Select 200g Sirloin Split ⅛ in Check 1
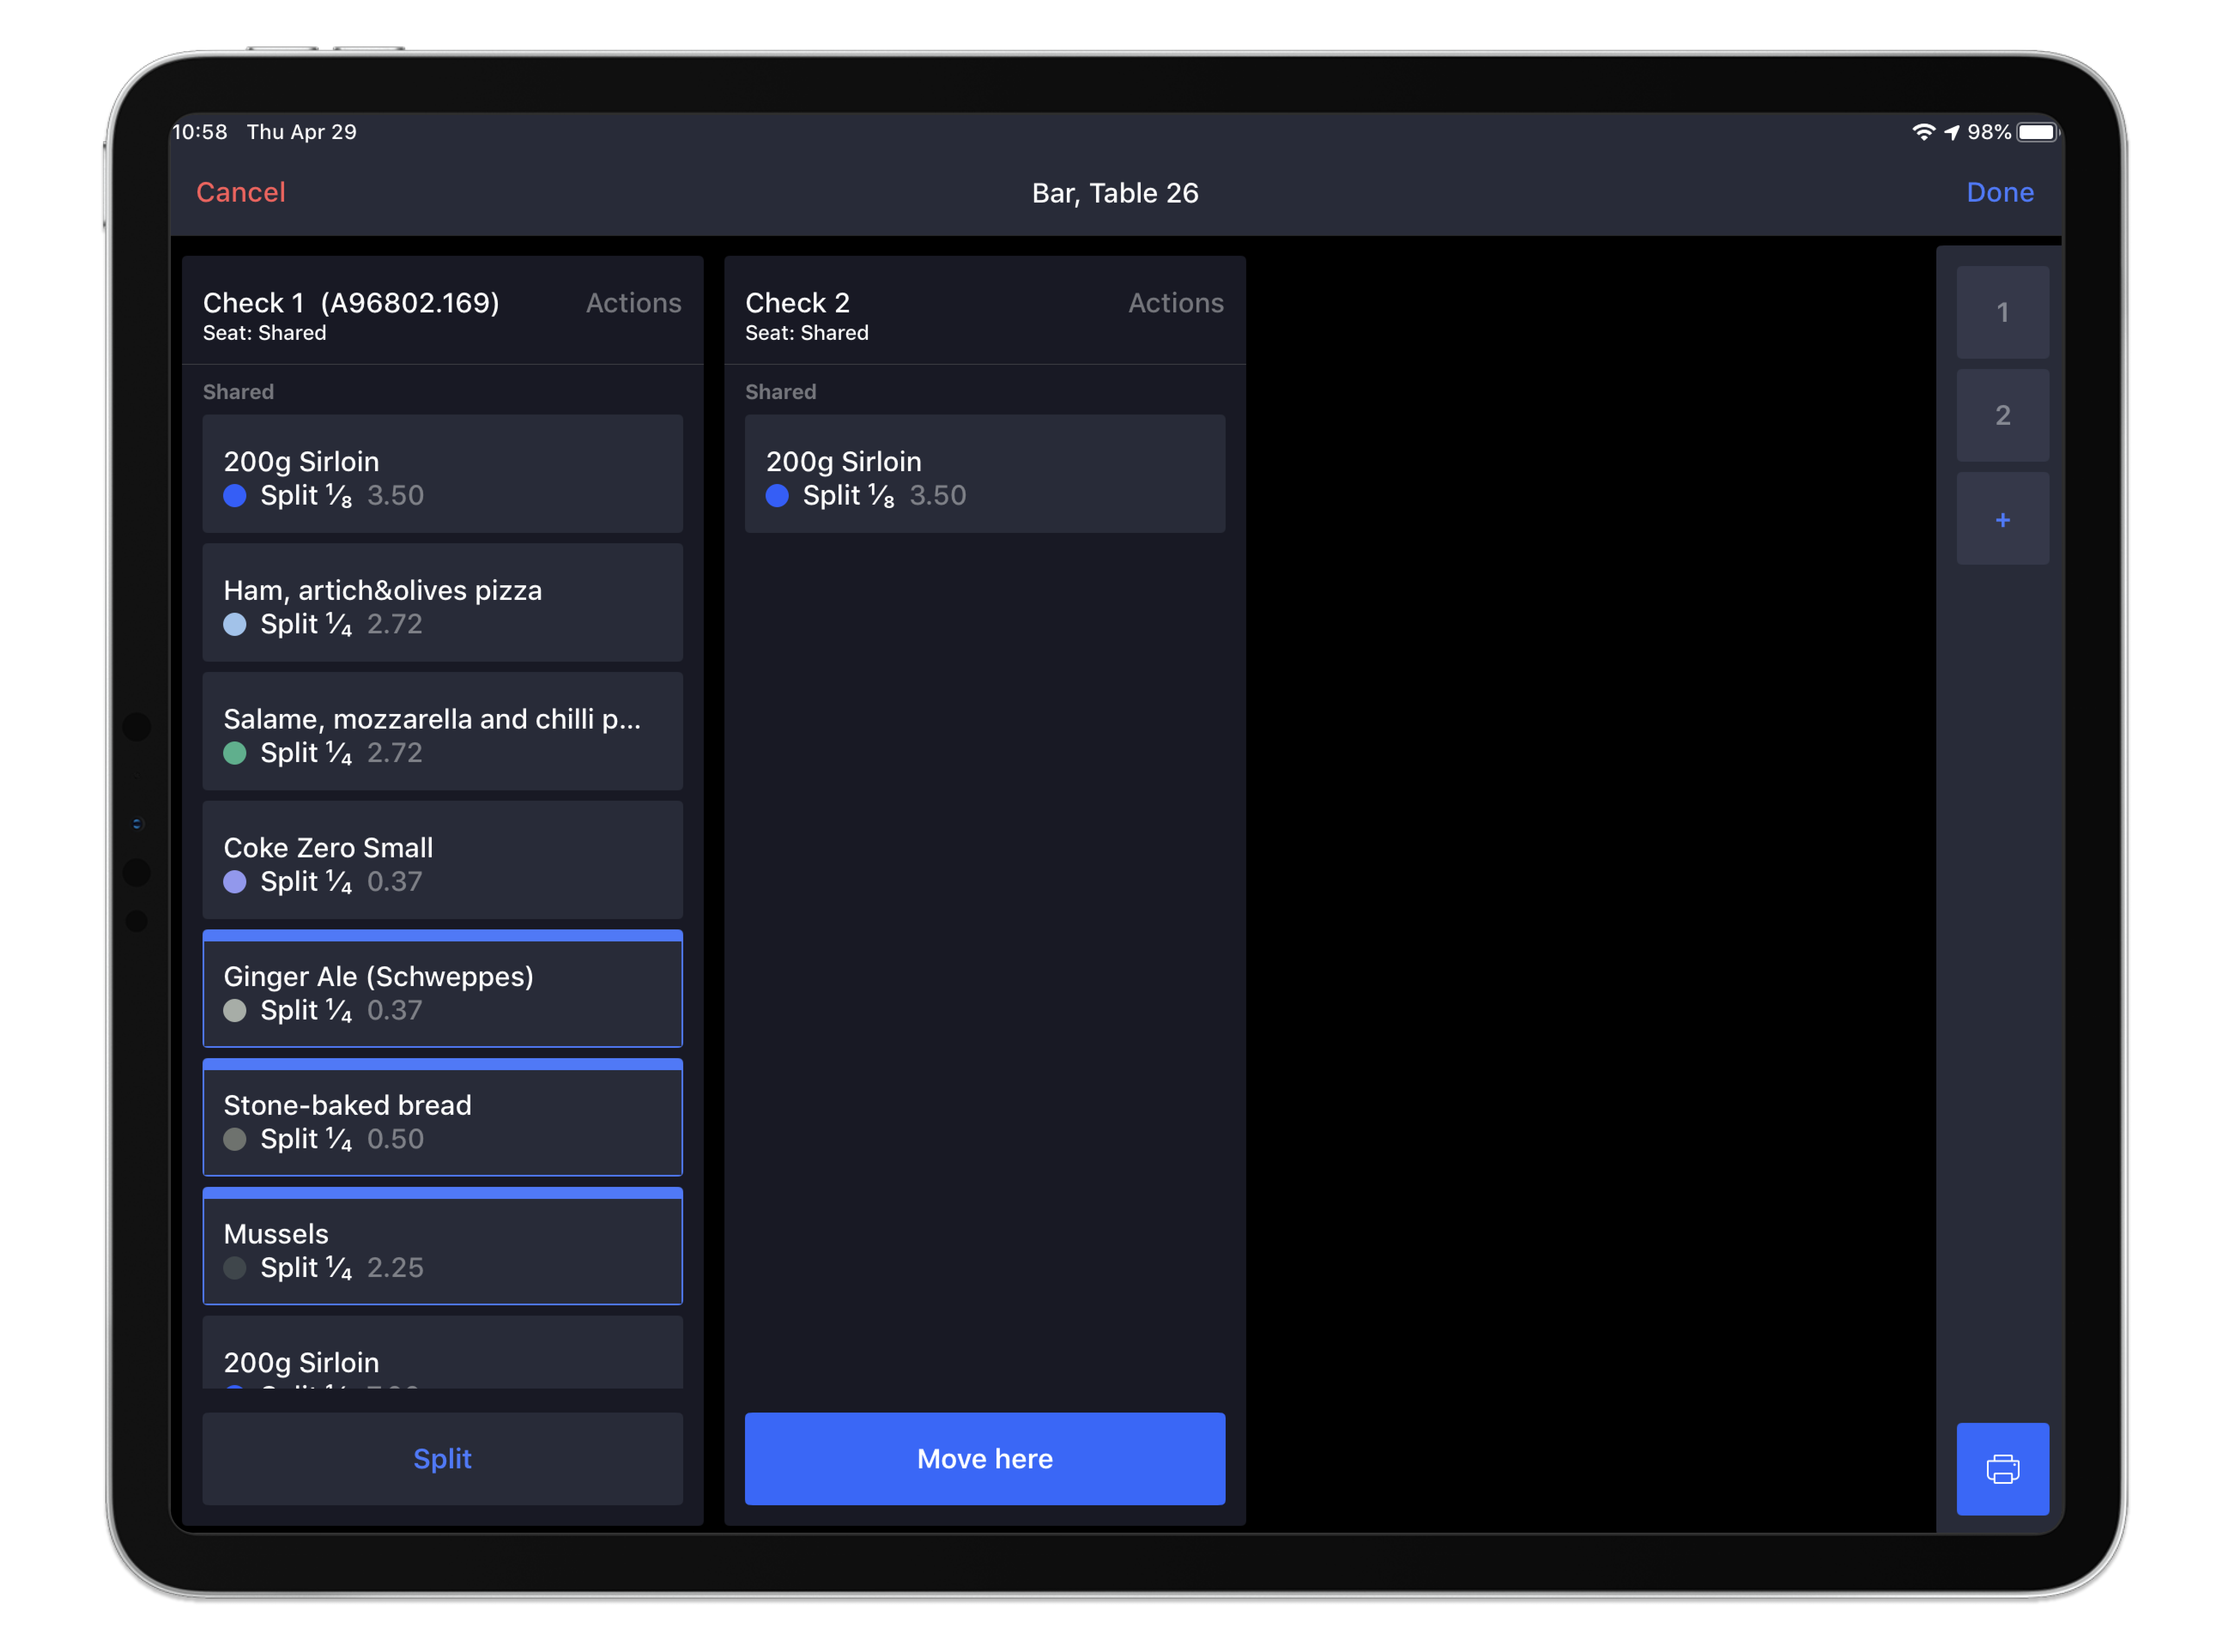 tap(442, 474)
